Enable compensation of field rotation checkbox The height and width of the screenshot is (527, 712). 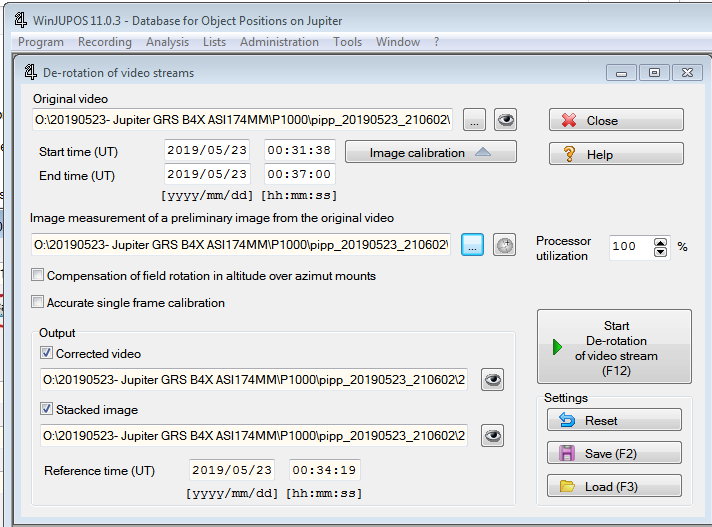tap(37, 275)
